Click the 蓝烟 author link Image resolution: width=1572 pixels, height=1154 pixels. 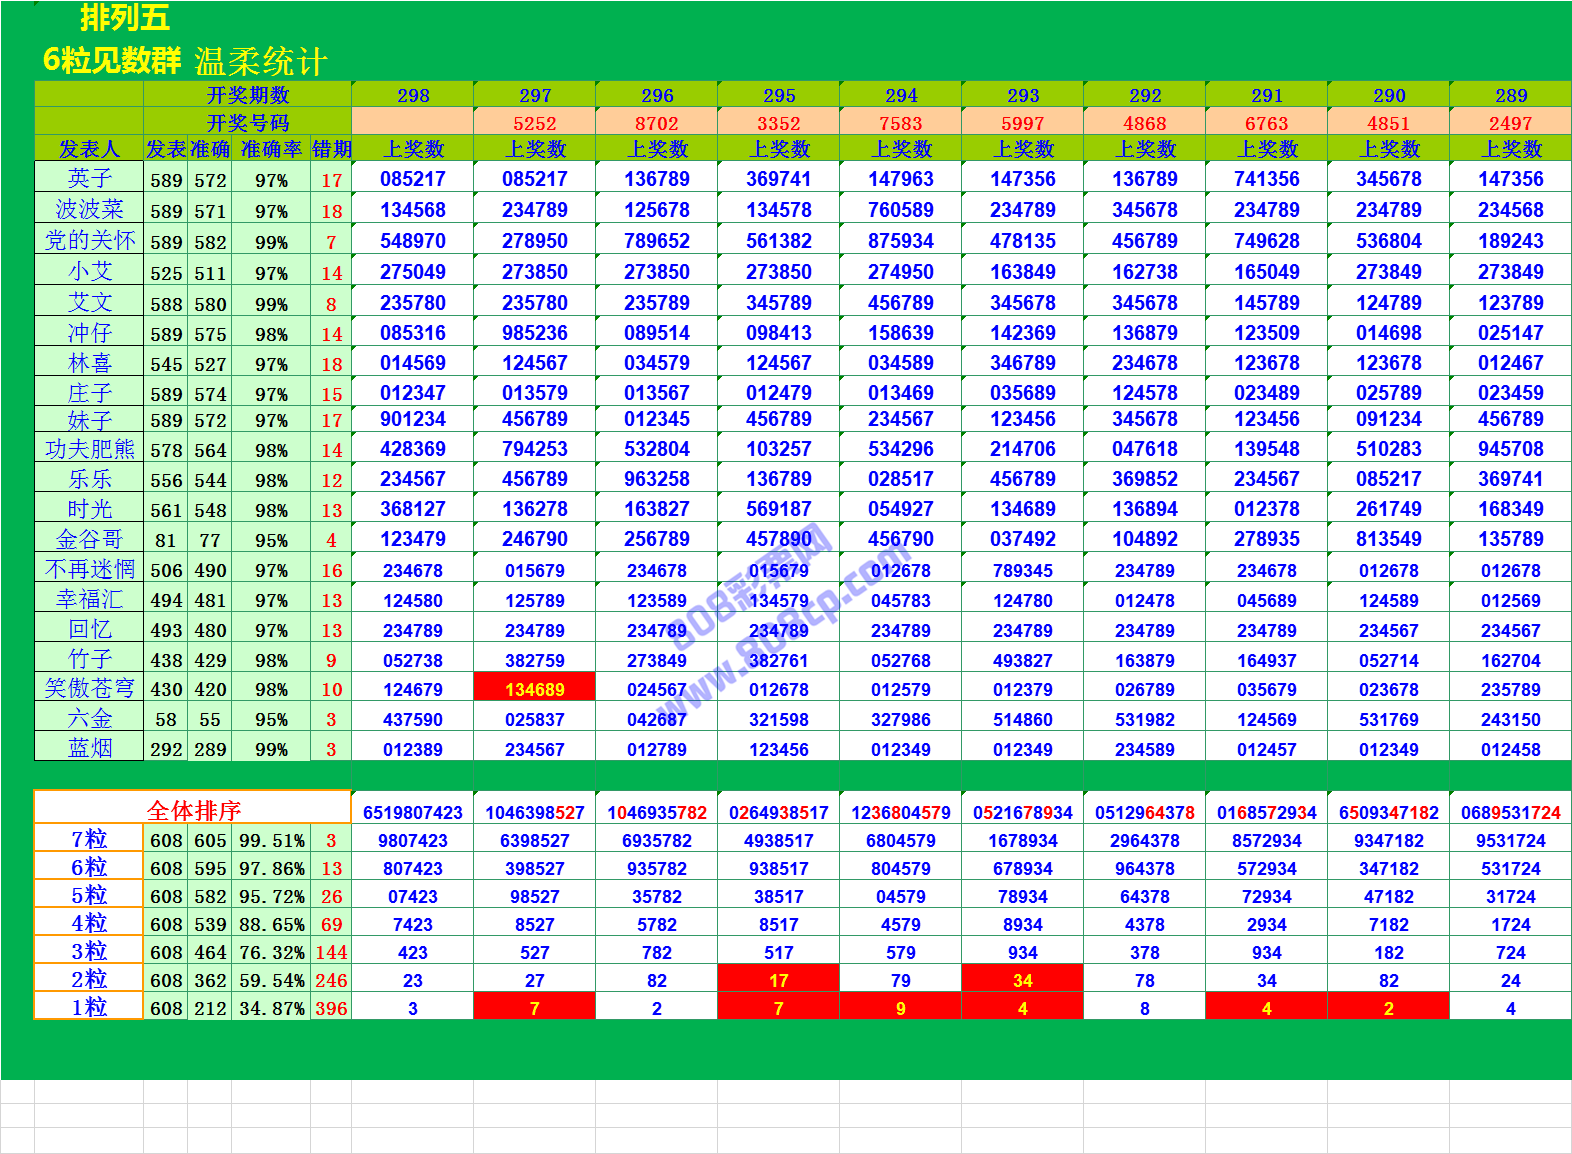click(x=89, y=748)
